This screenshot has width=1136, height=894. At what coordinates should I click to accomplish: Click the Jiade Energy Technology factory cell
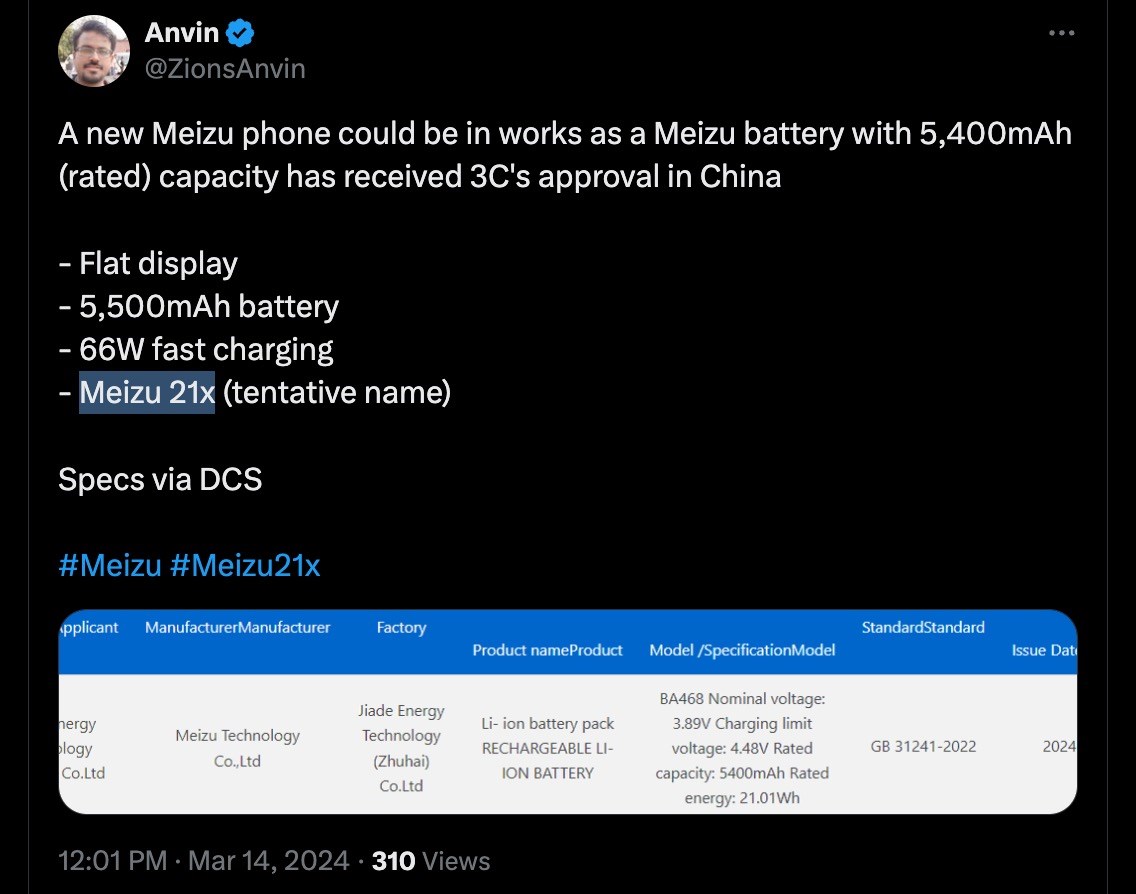pyautogui.click(x=401, y=748)
